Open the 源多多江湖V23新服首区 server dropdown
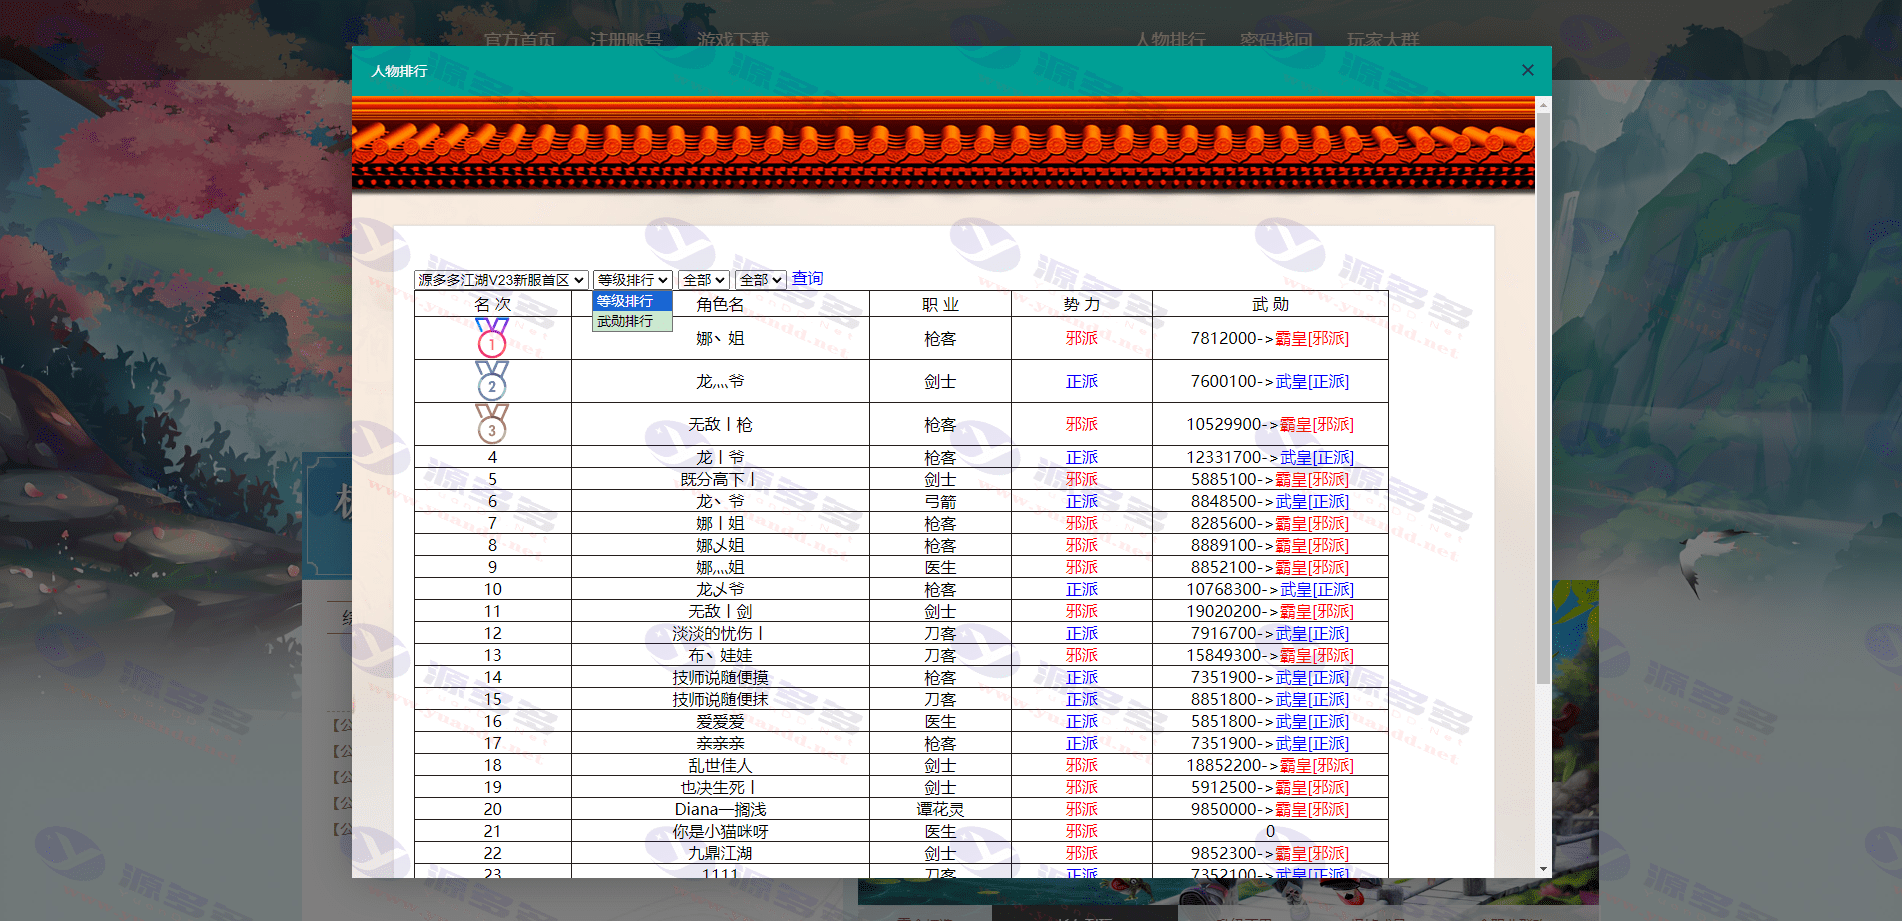1902x921 pixels. click(x=501, y=280)
